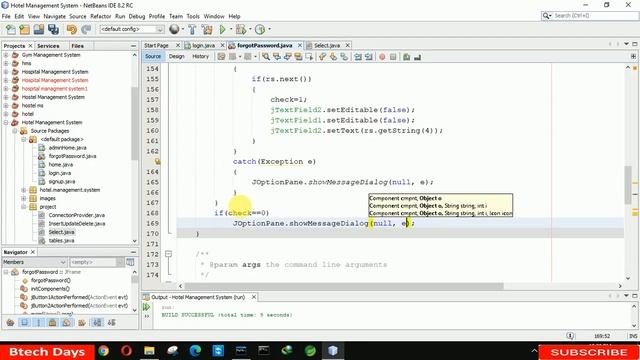Image resolution: width=640 pixels, height=360 pixels.
Task: Switch to the Services tab
Action: (48, 46)
